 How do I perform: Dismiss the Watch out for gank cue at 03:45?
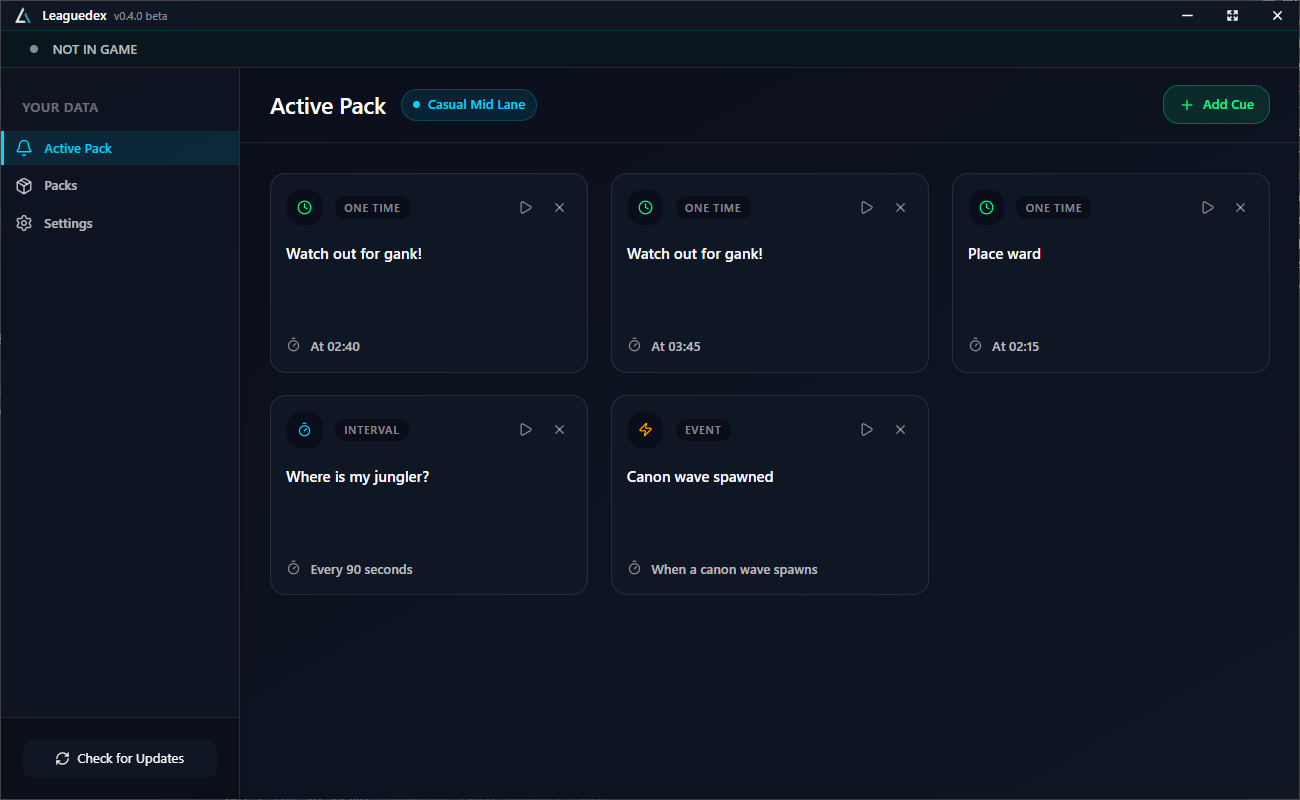click(900, 207)
